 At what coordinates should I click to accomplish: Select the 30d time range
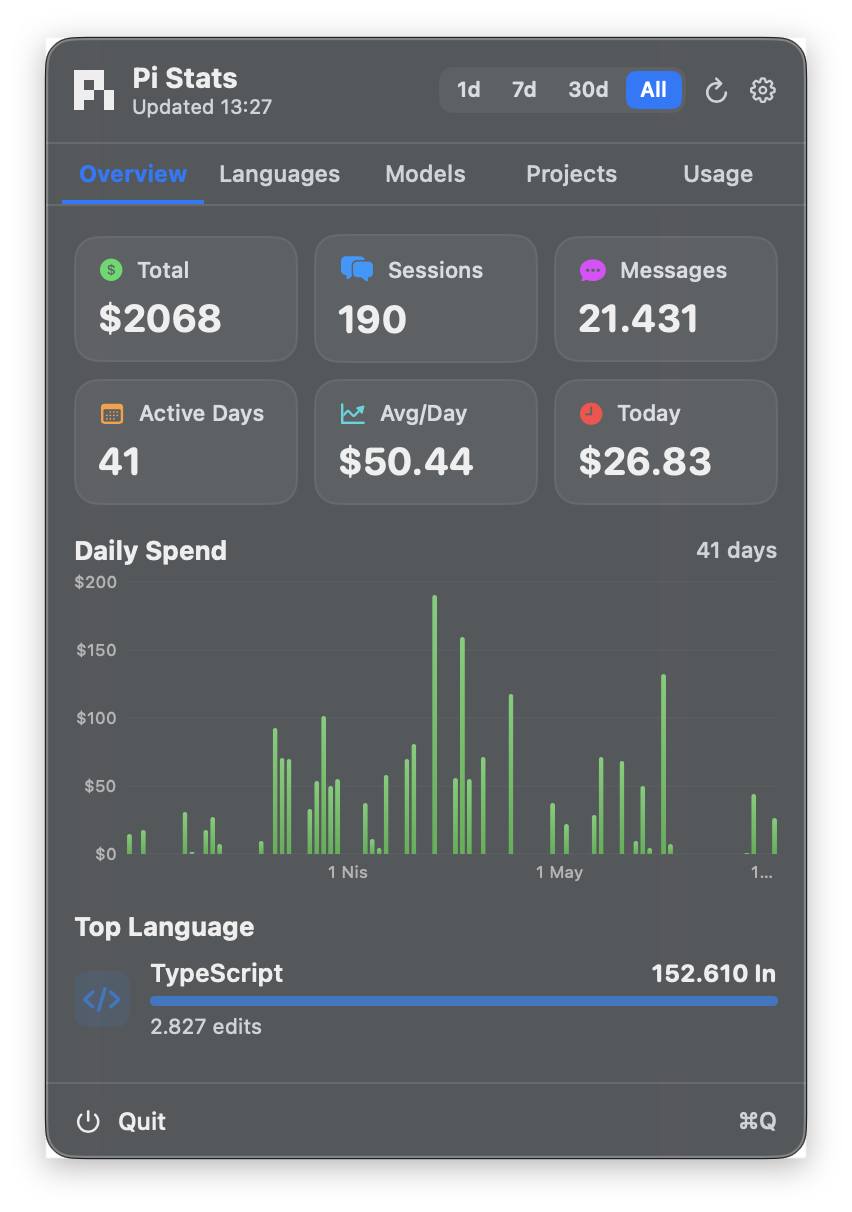click(x=588, y=90)
